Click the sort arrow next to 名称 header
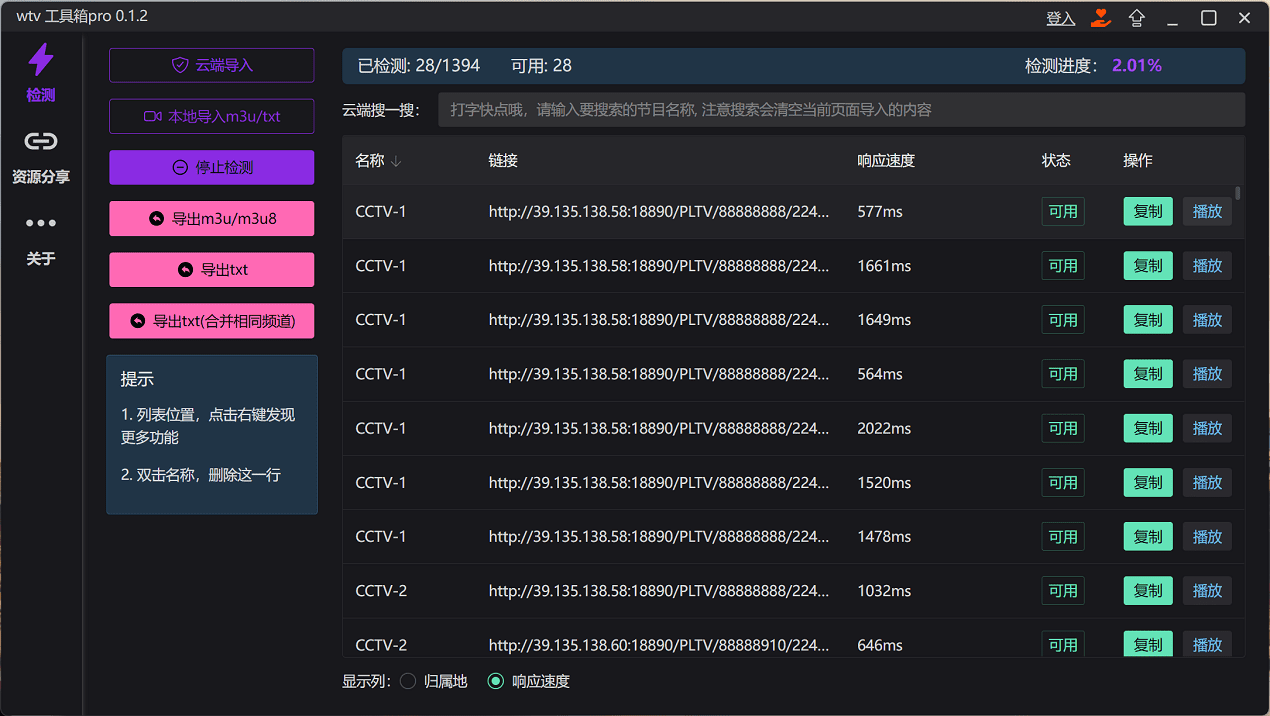This screenshot has width=1270, height=716. click(x=398, y=160)
